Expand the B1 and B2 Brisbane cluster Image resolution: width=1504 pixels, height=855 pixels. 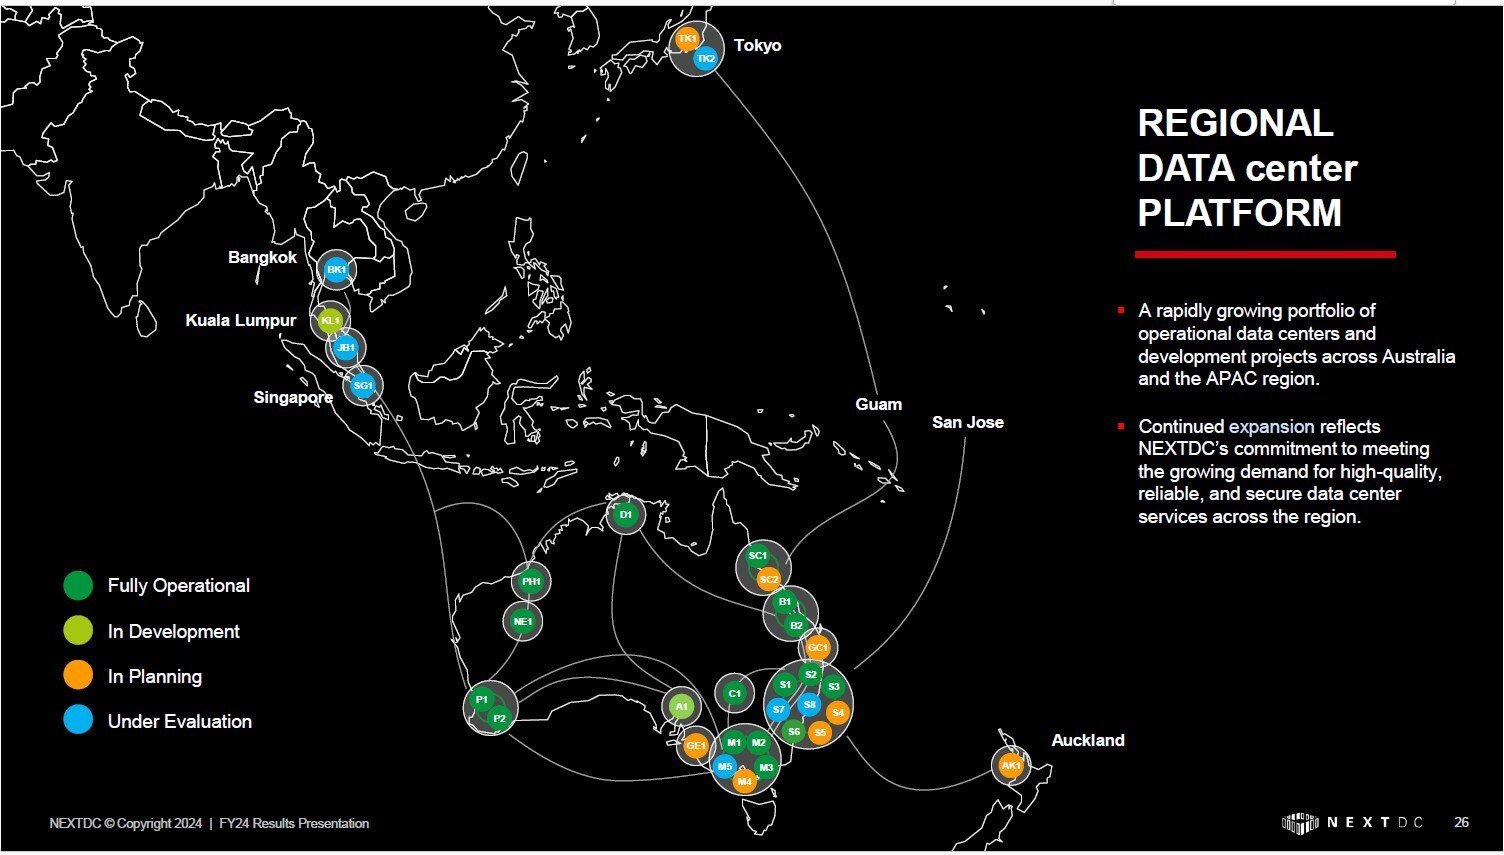[790, 613]
